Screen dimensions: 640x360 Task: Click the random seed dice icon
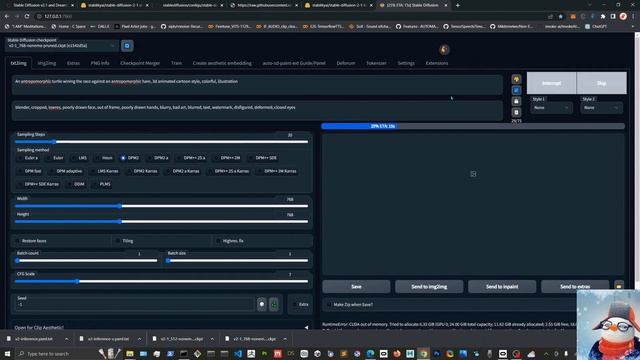[262, 304]
